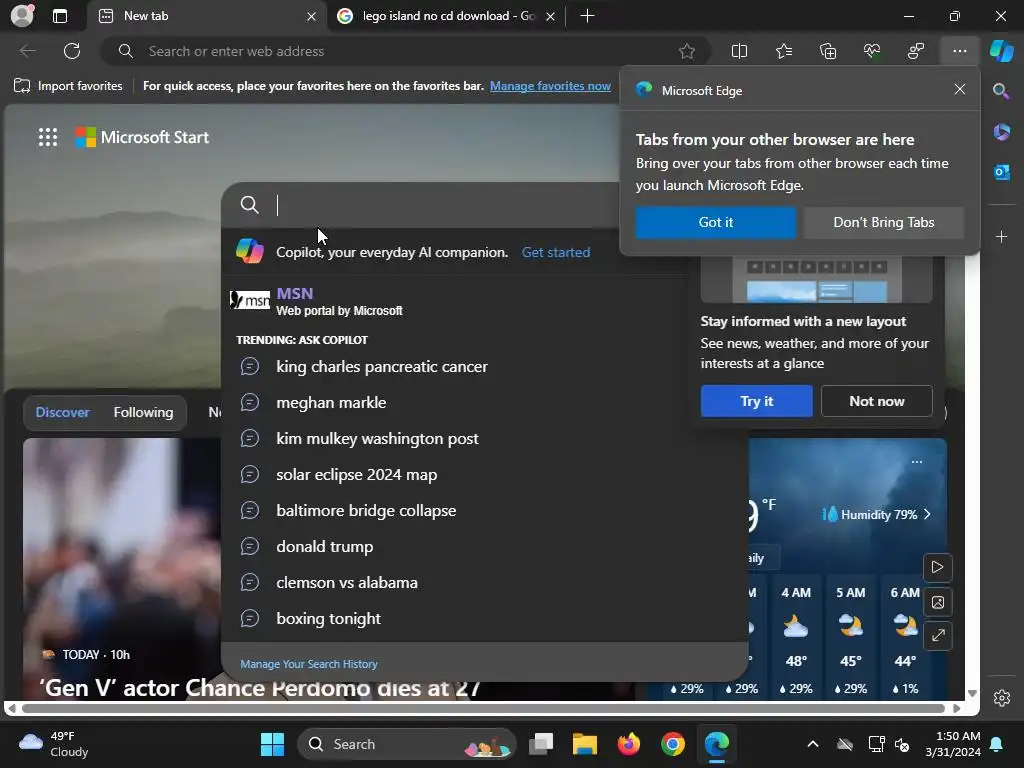Open weather widget showing 49°F Cloudy
This screenshot has height=768, width=1024.
tap(54, 744)
